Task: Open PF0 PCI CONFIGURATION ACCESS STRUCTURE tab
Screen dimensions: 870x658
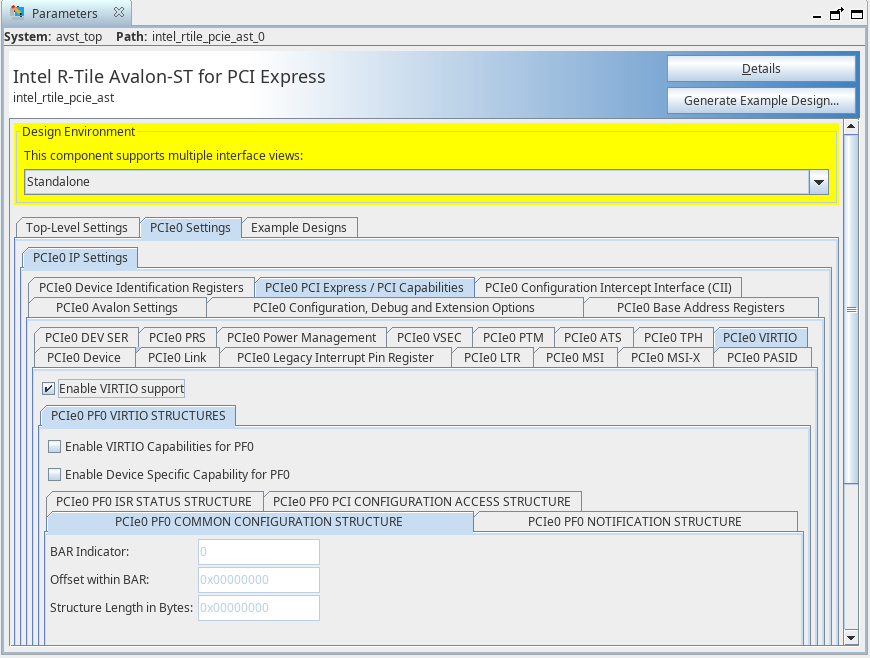Action: pos(422,502)
